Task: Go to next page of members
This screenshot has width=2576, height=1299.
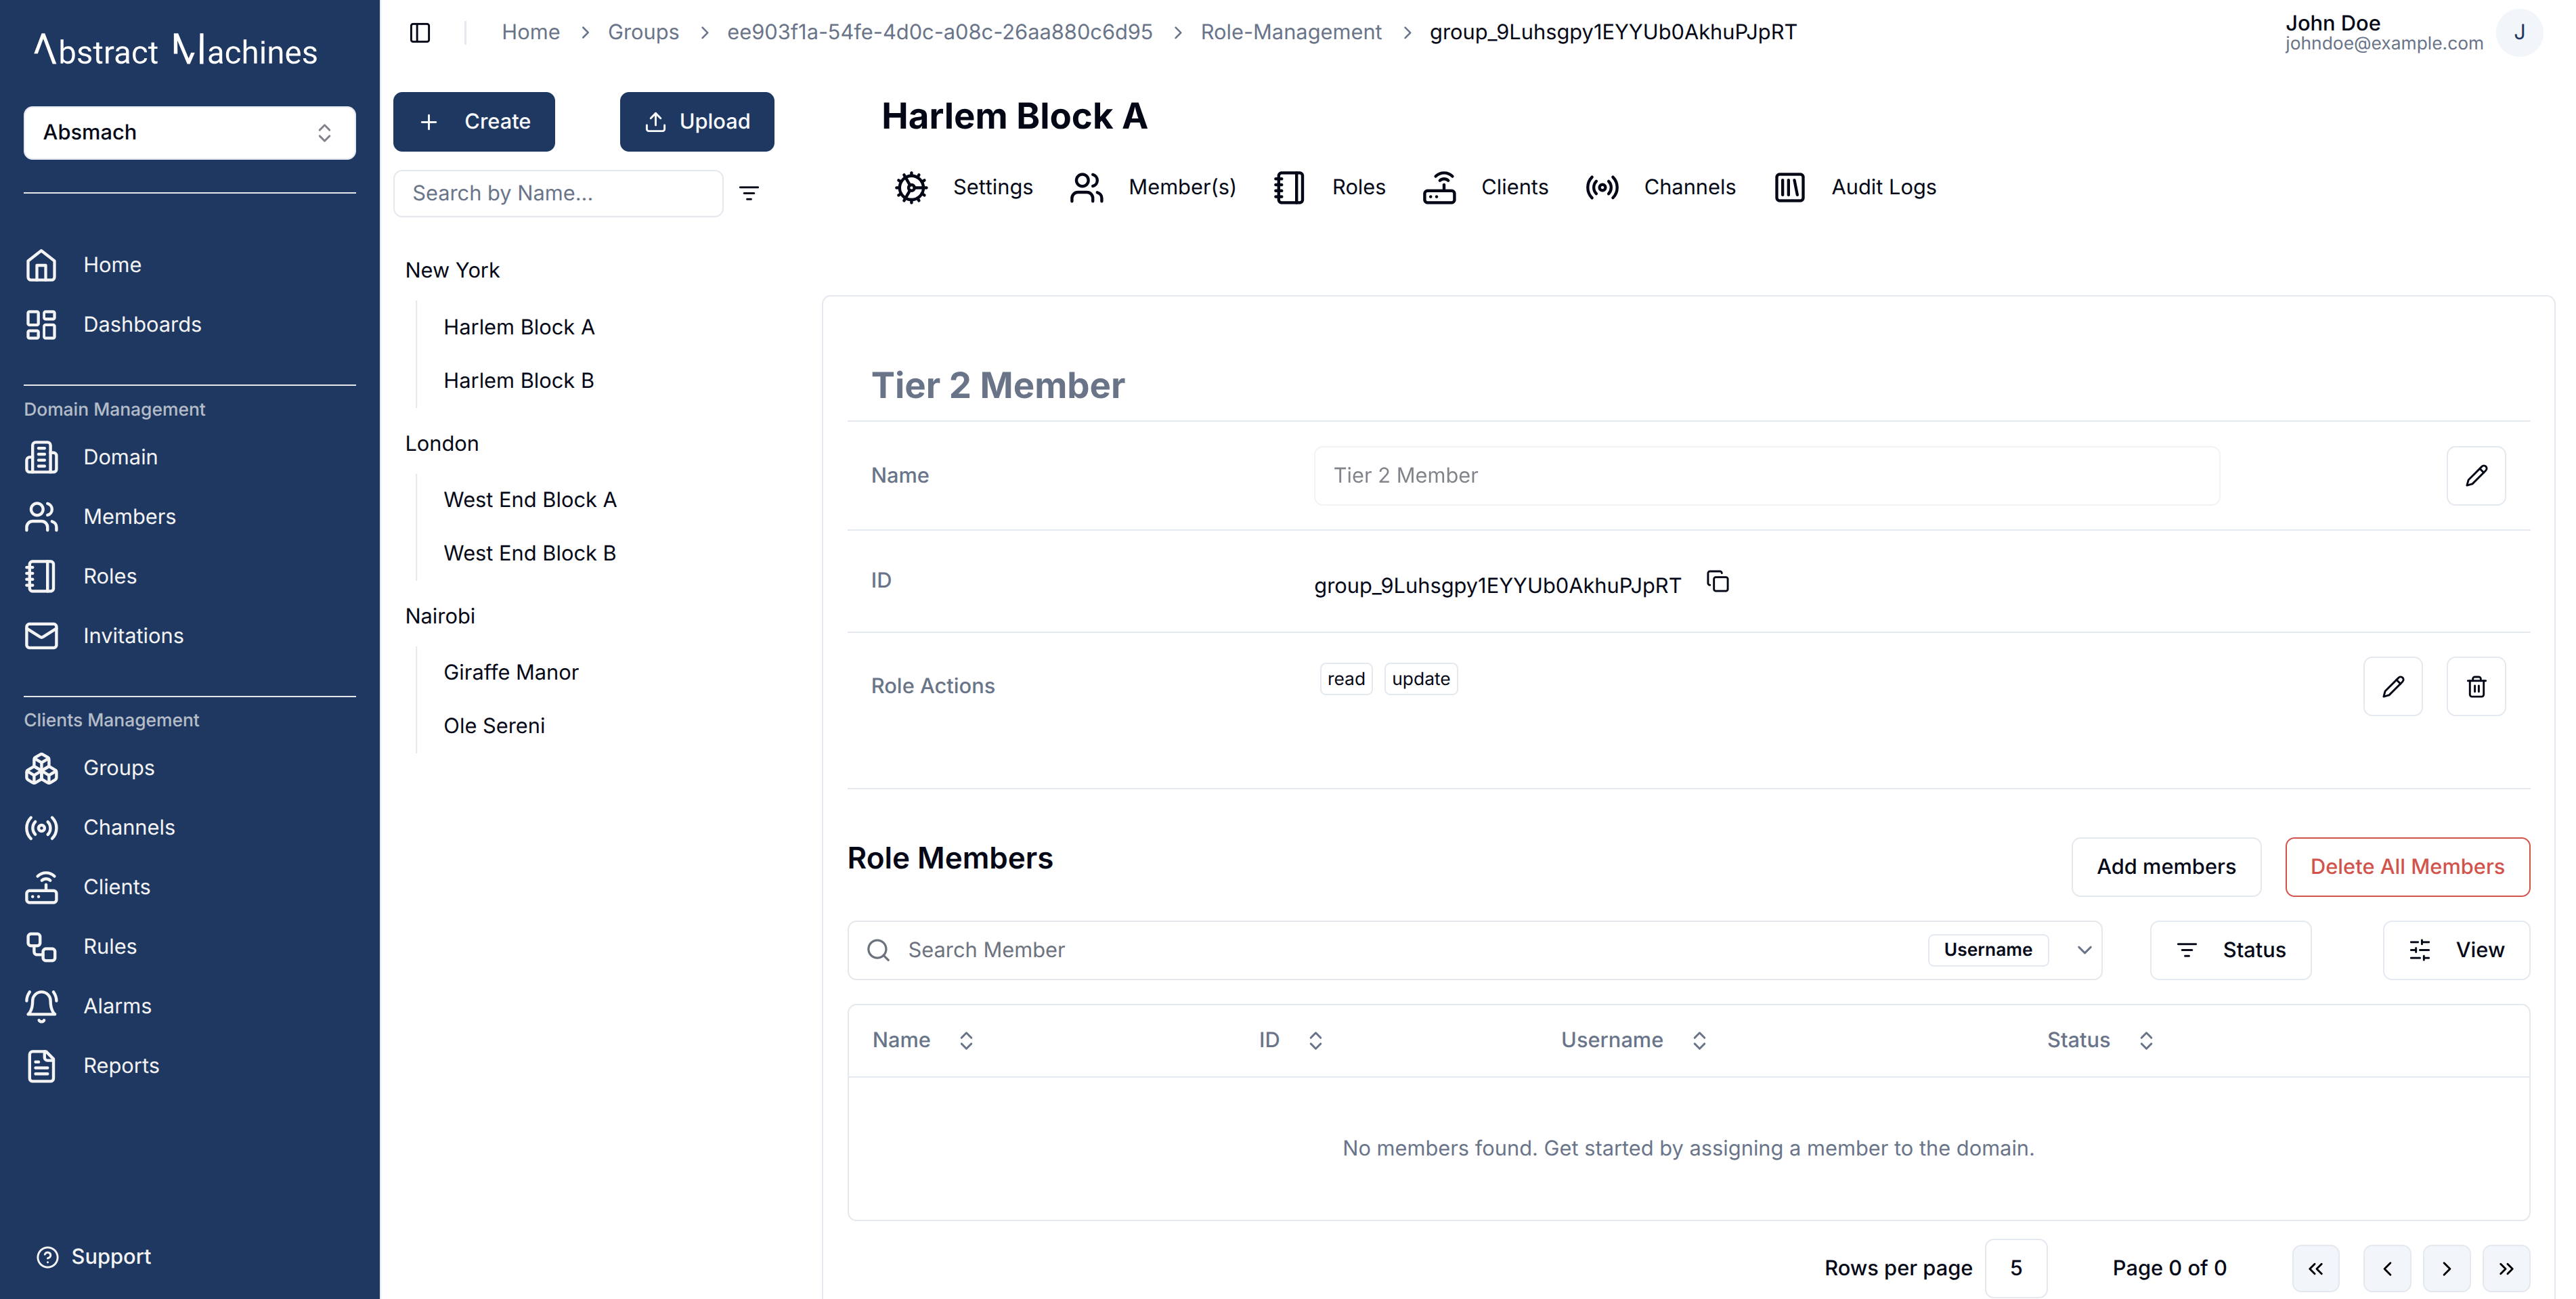Action: (x=2447, y=1269)
